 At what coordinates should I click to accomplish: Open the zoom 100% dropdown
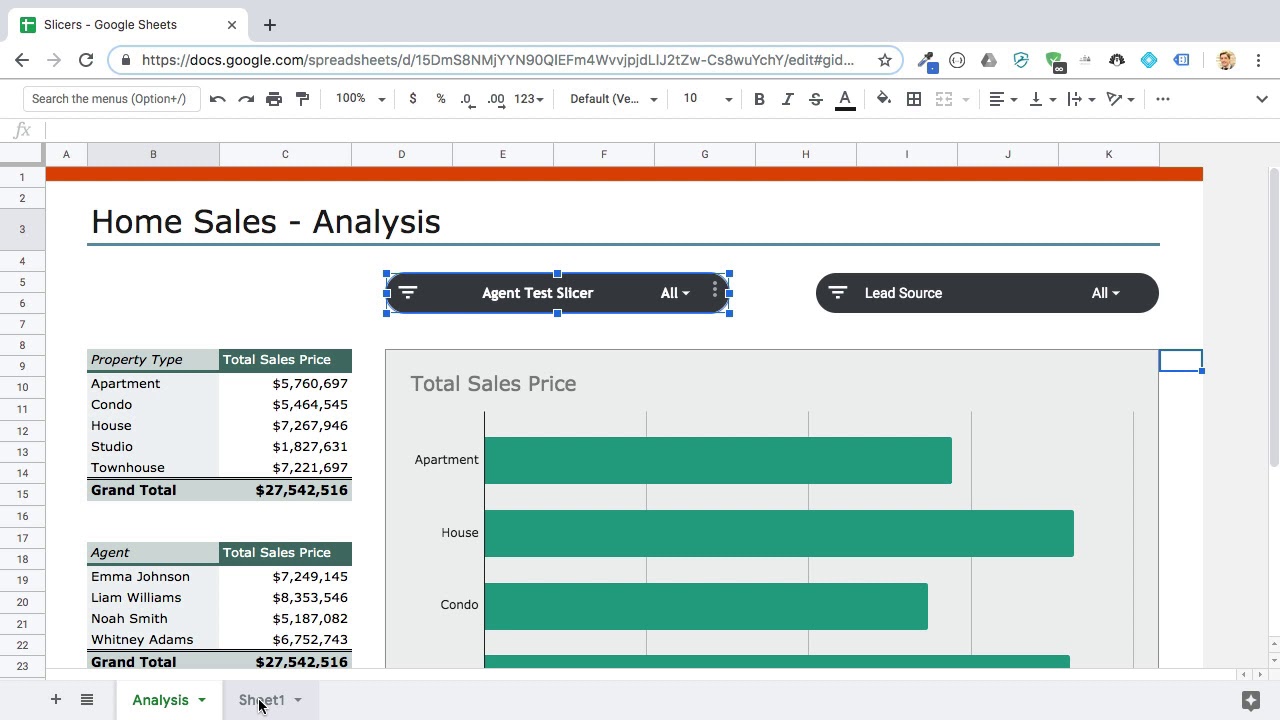coord(360,99)
